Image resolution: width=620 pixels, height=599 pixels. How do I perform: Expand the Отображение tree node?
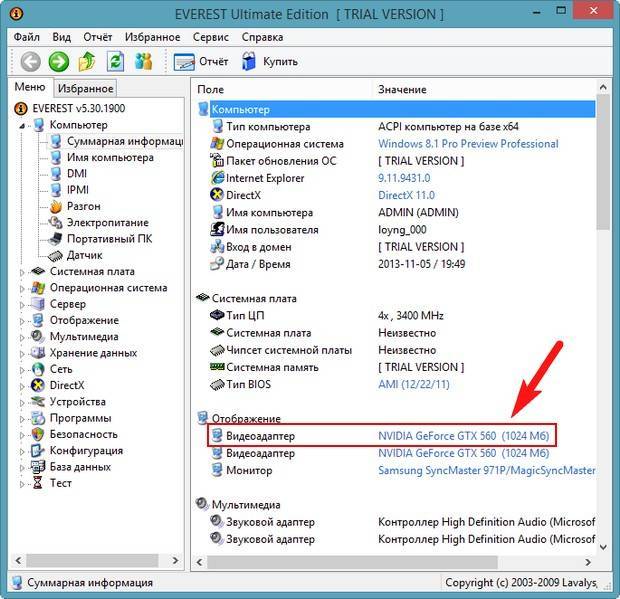coord(22,321)
